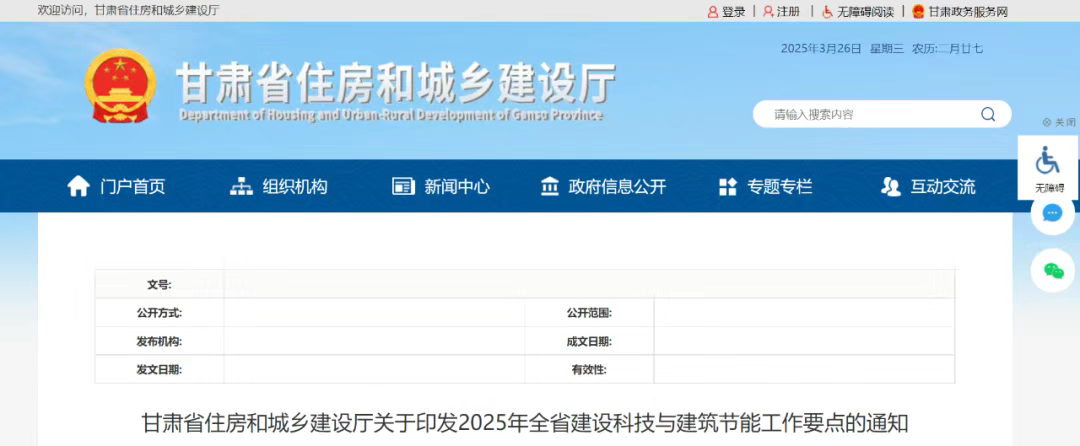Screen dimensions: 1080x446
Task: Click the people icon beside 互动交流
Action: click(891, 187)
